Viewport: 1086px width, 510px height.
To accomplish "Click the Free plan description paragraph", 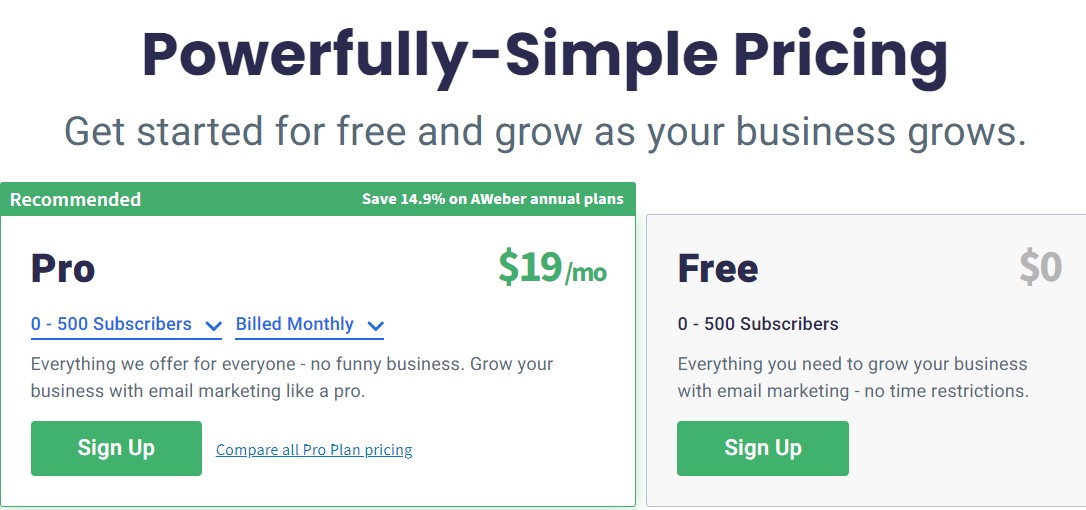I will point(853,378).
